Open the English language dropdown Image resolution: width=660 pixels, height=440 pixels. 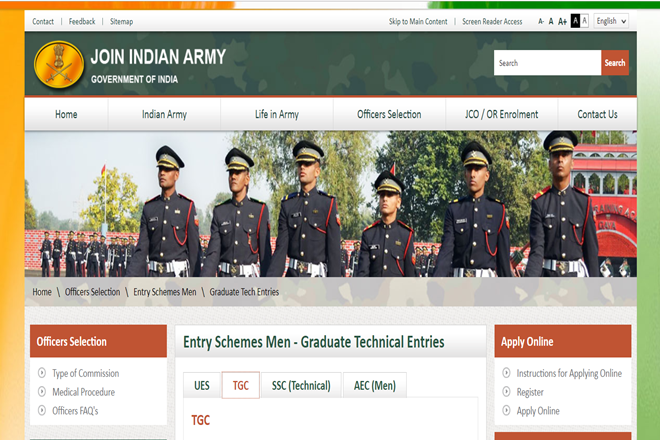coord(611,21)
